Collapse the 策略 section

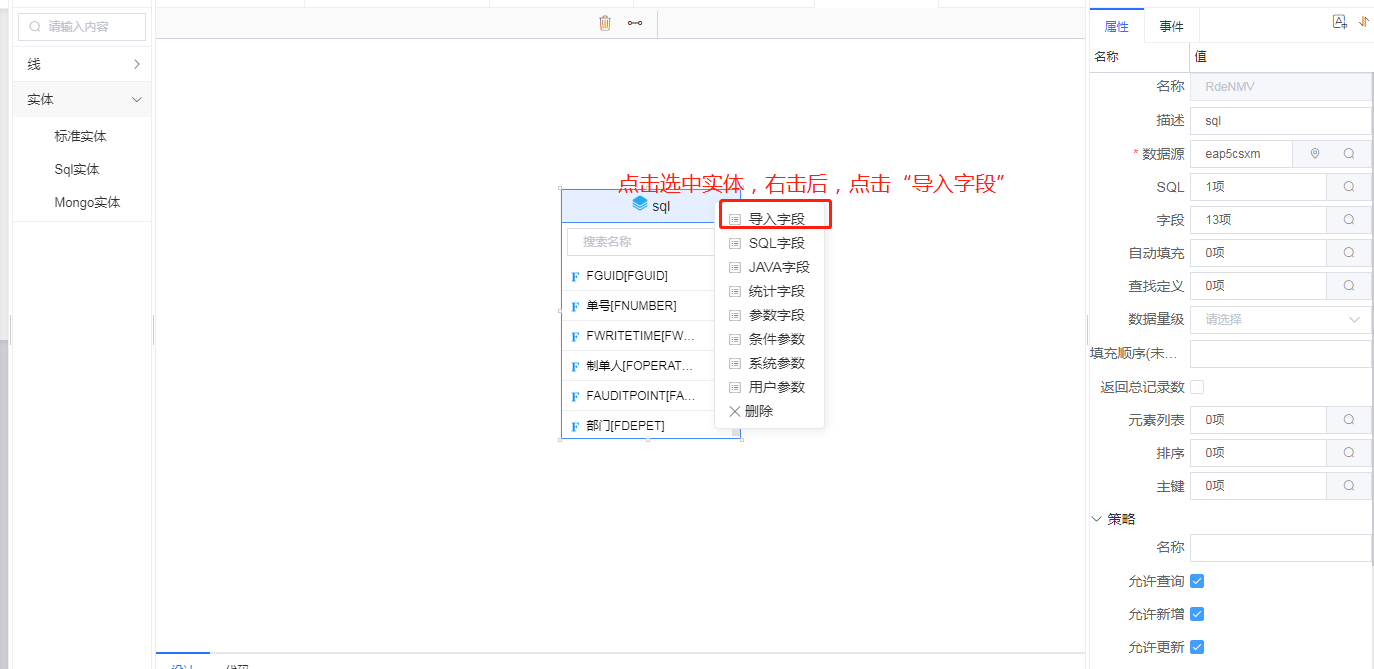click(x=1098, y=519)
